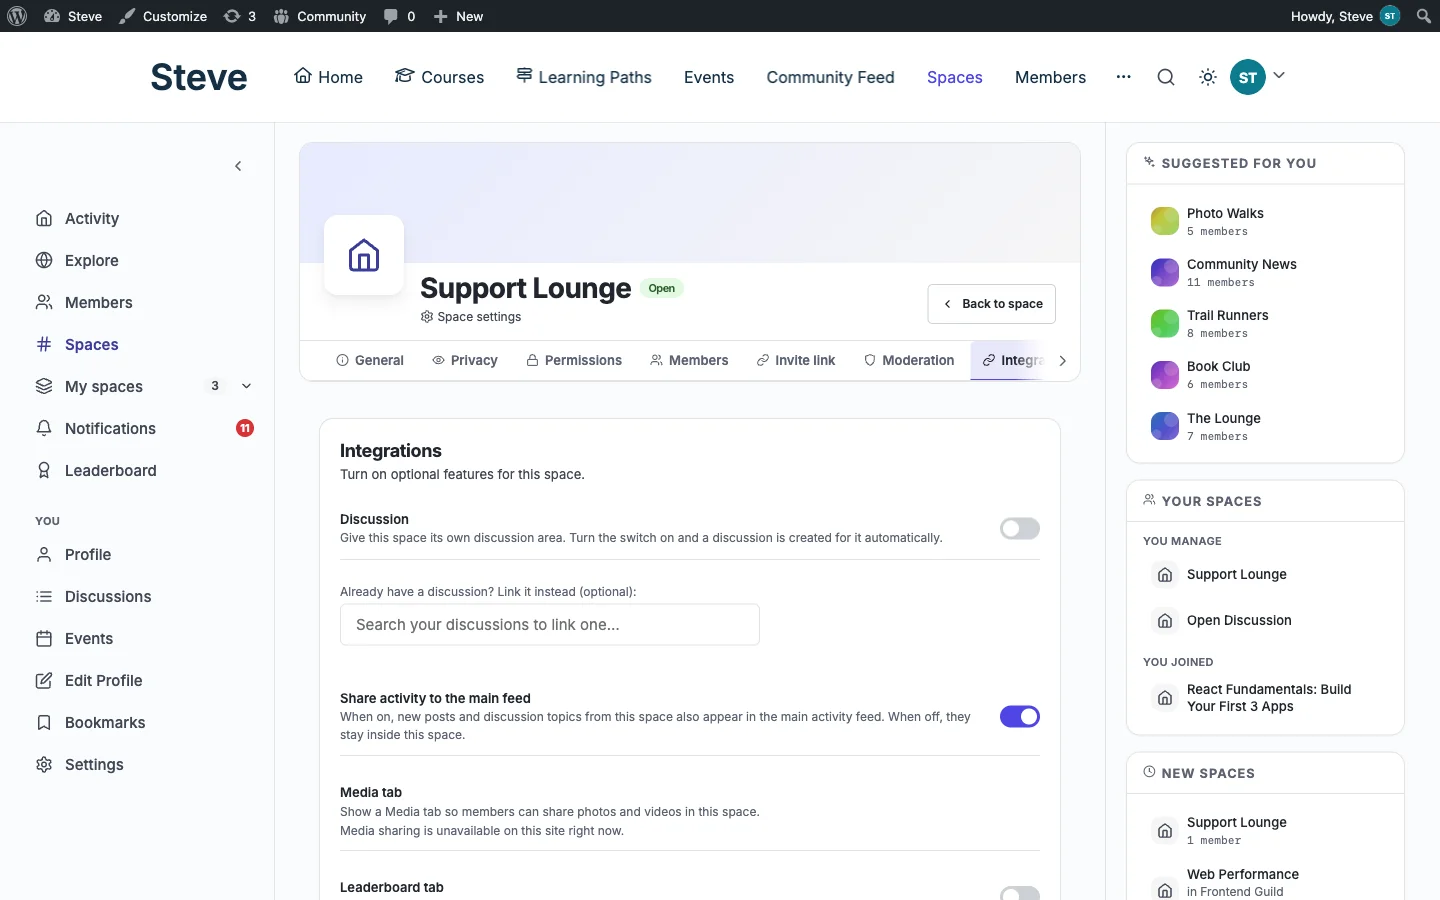Enable the Discussion toggle
Image resolution: width=1440 pixels, height=900 pixels.
pyautogui.click(x=1020, y=528)
